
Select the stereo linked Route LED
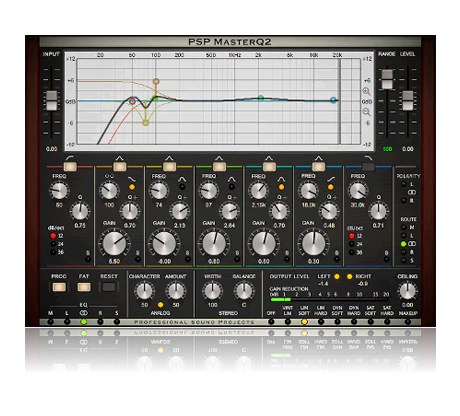403,244
